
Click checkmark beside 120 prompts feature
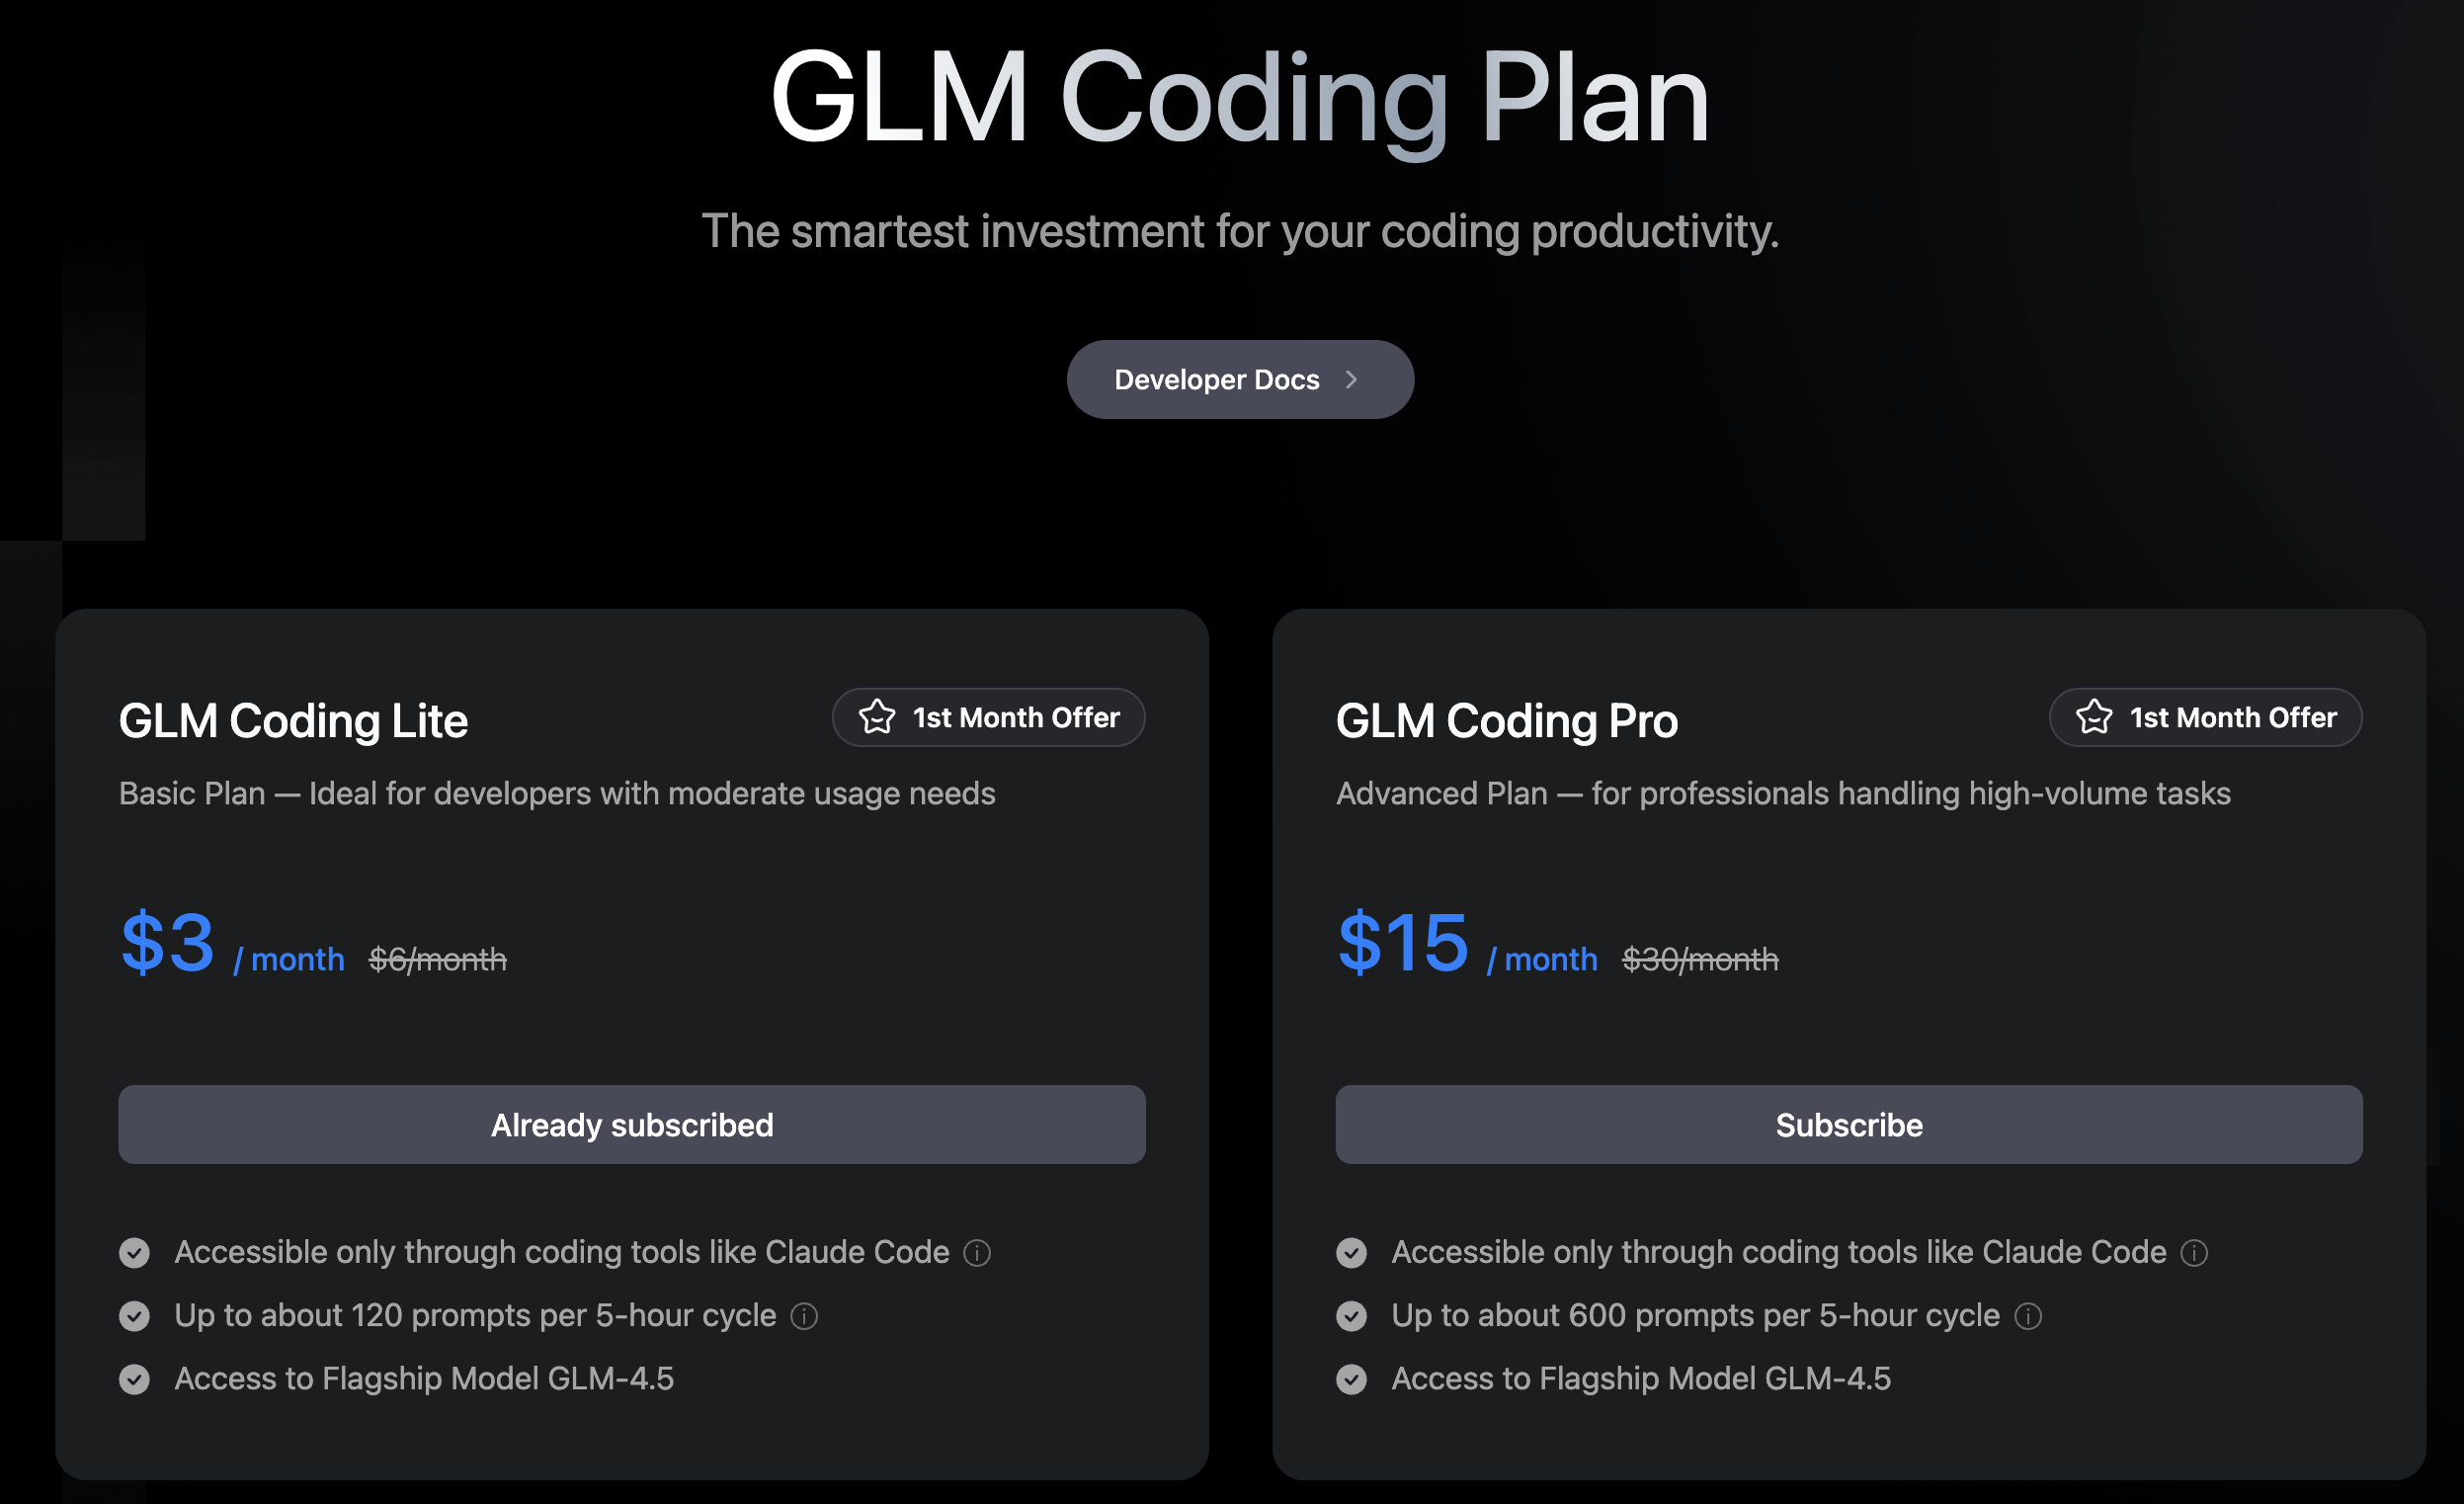click(x=134, y=1316)
